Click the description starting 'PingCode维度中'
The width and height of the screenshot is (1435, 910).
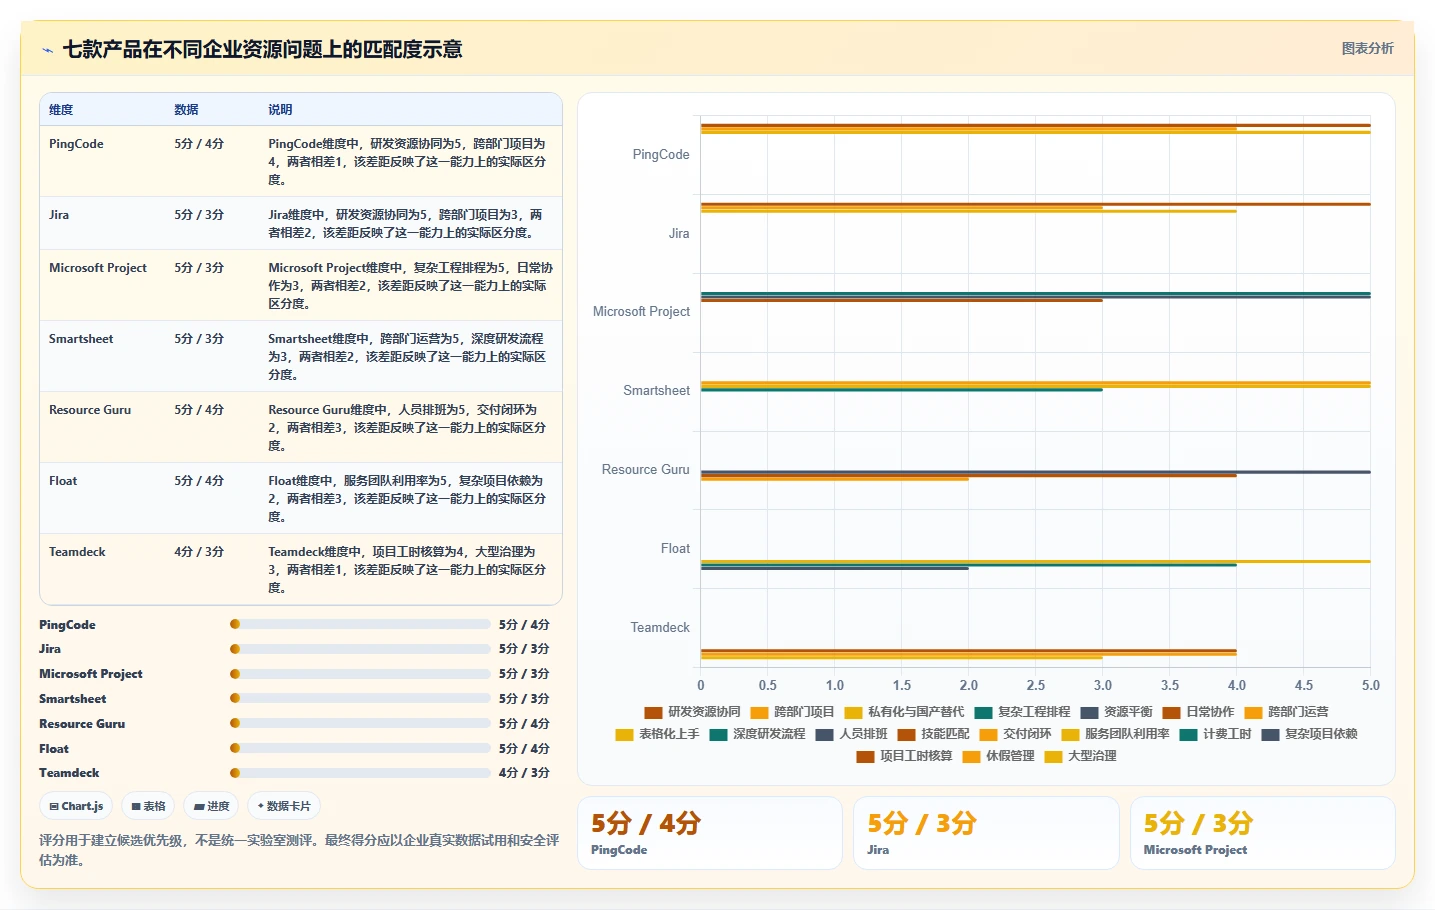pyautogui.click(x=408, y=162)
